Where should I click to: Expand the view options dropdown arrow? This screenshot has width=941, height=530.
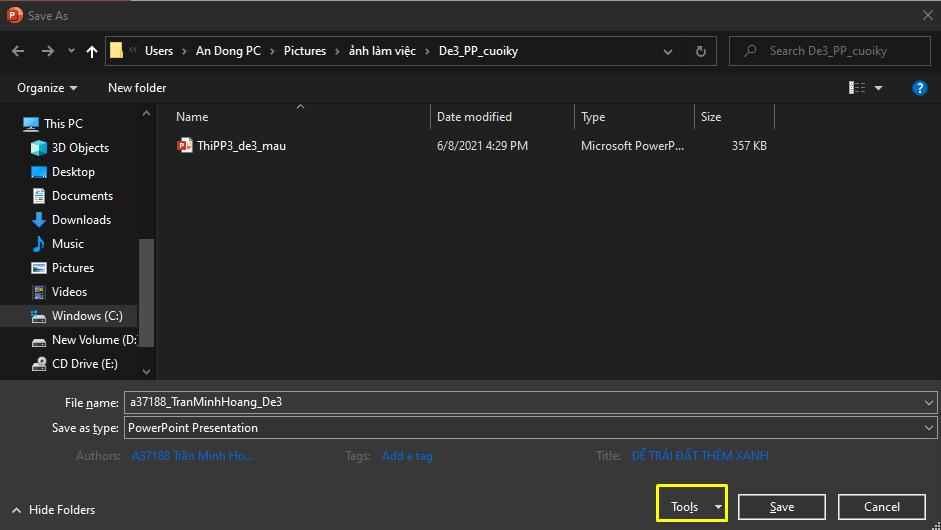(879, 88)
